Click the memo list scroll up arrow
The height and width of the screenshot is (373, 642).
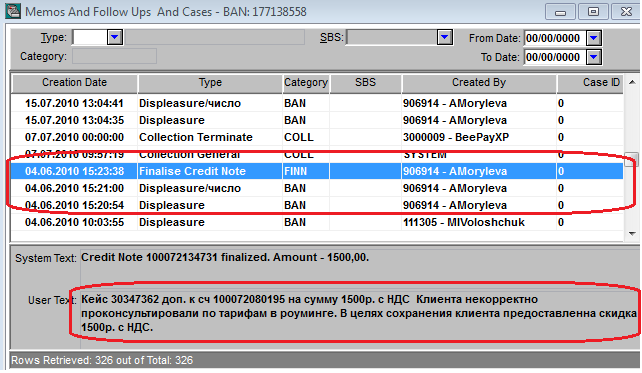pyautogui.click(x=632, y=82)
